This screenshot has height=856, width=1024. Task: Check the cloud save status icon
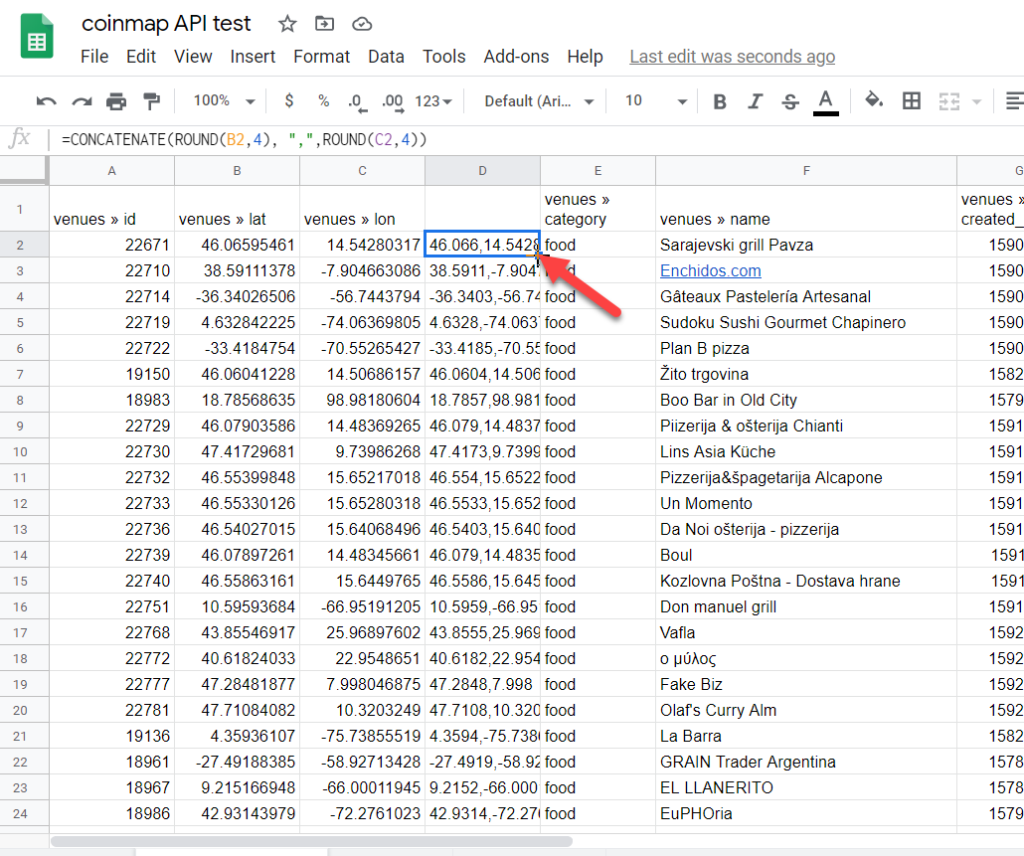(362, 24)
